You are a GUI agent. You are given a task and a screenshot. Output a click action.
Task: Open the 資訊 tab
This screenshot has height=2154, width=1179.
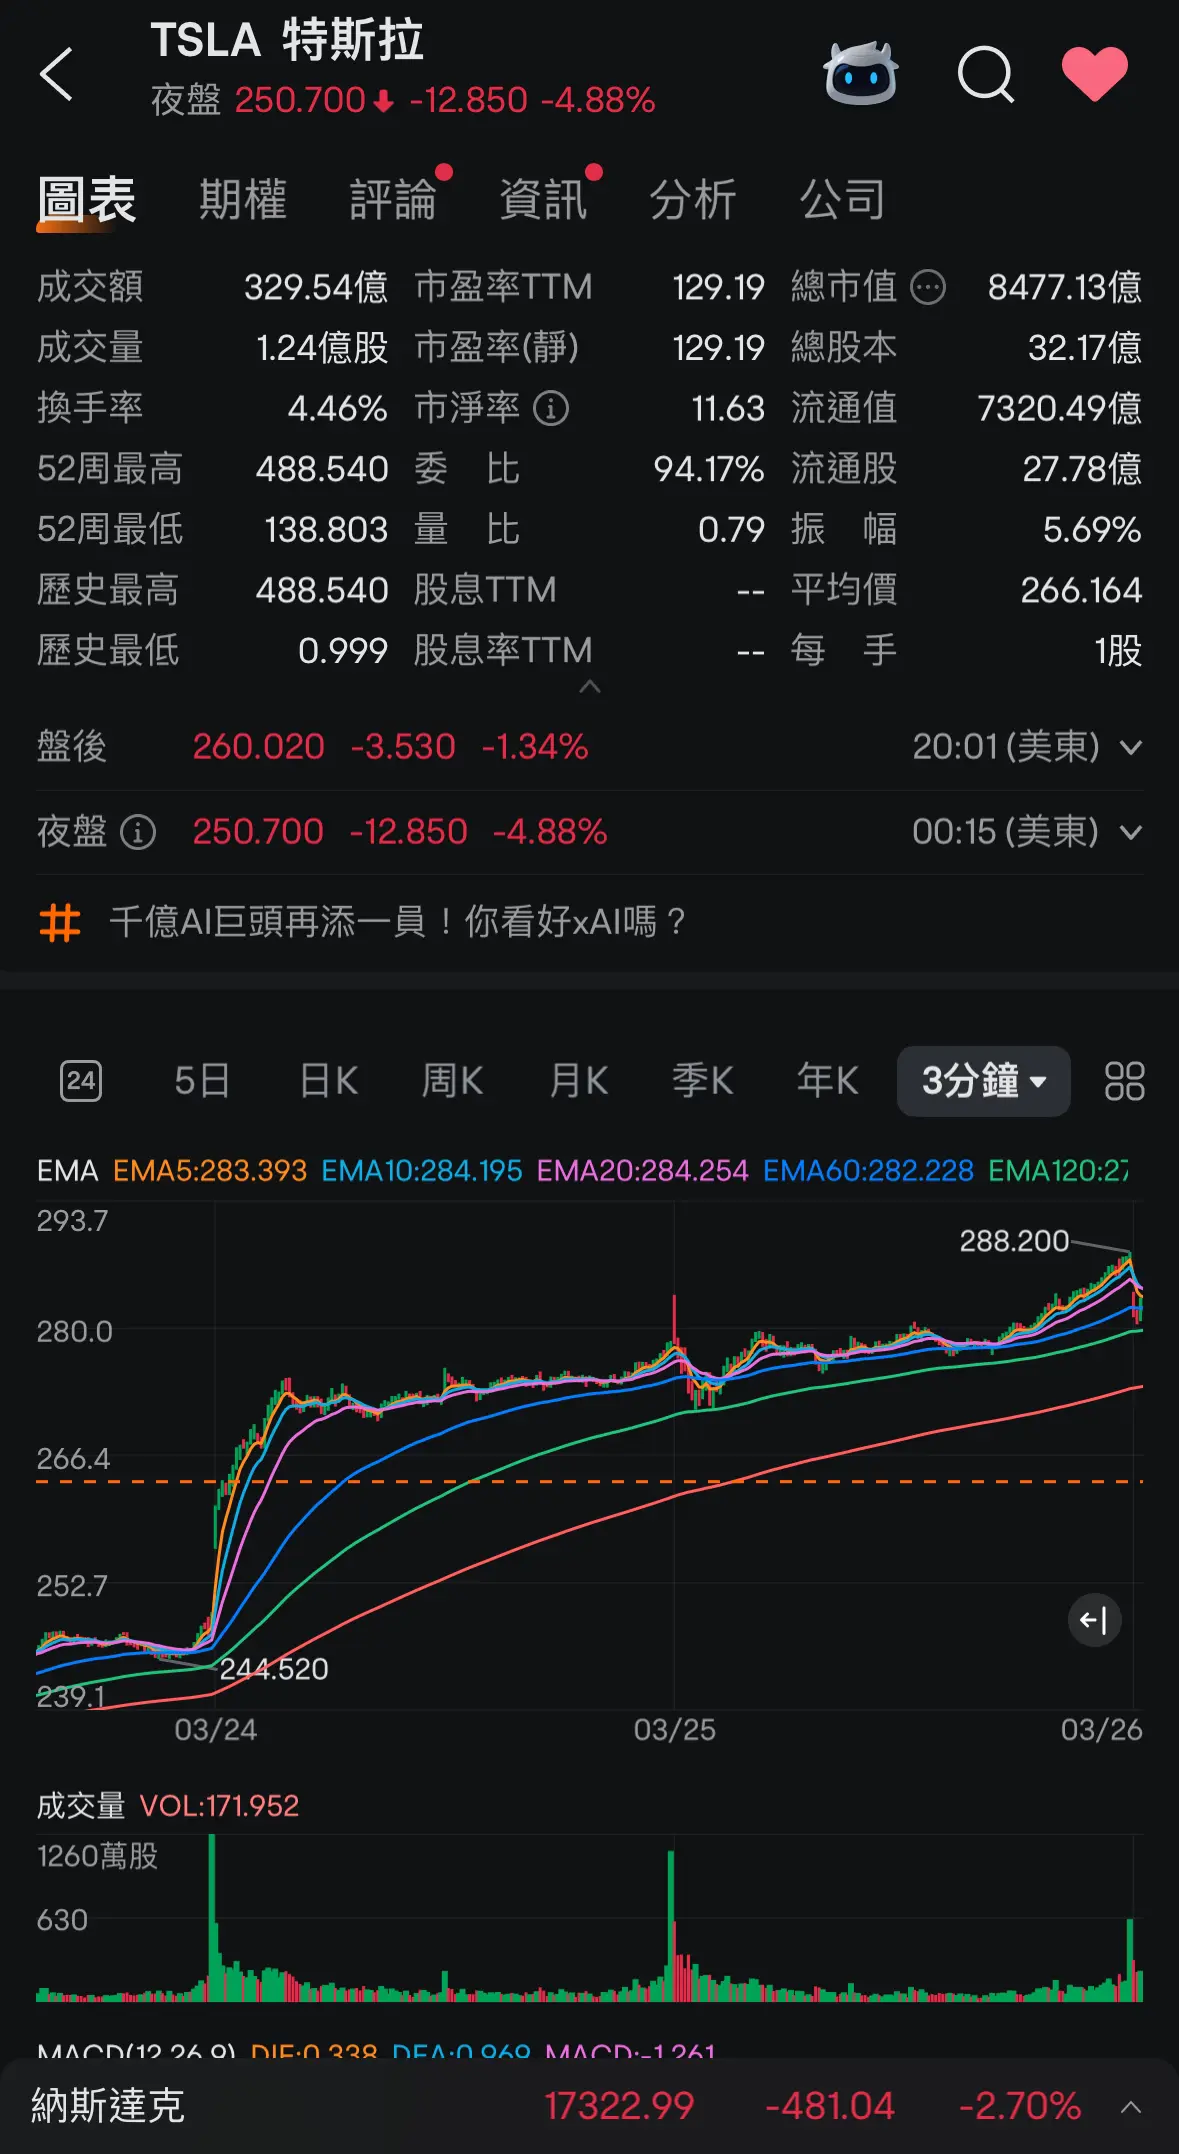[x=543, y=200]
